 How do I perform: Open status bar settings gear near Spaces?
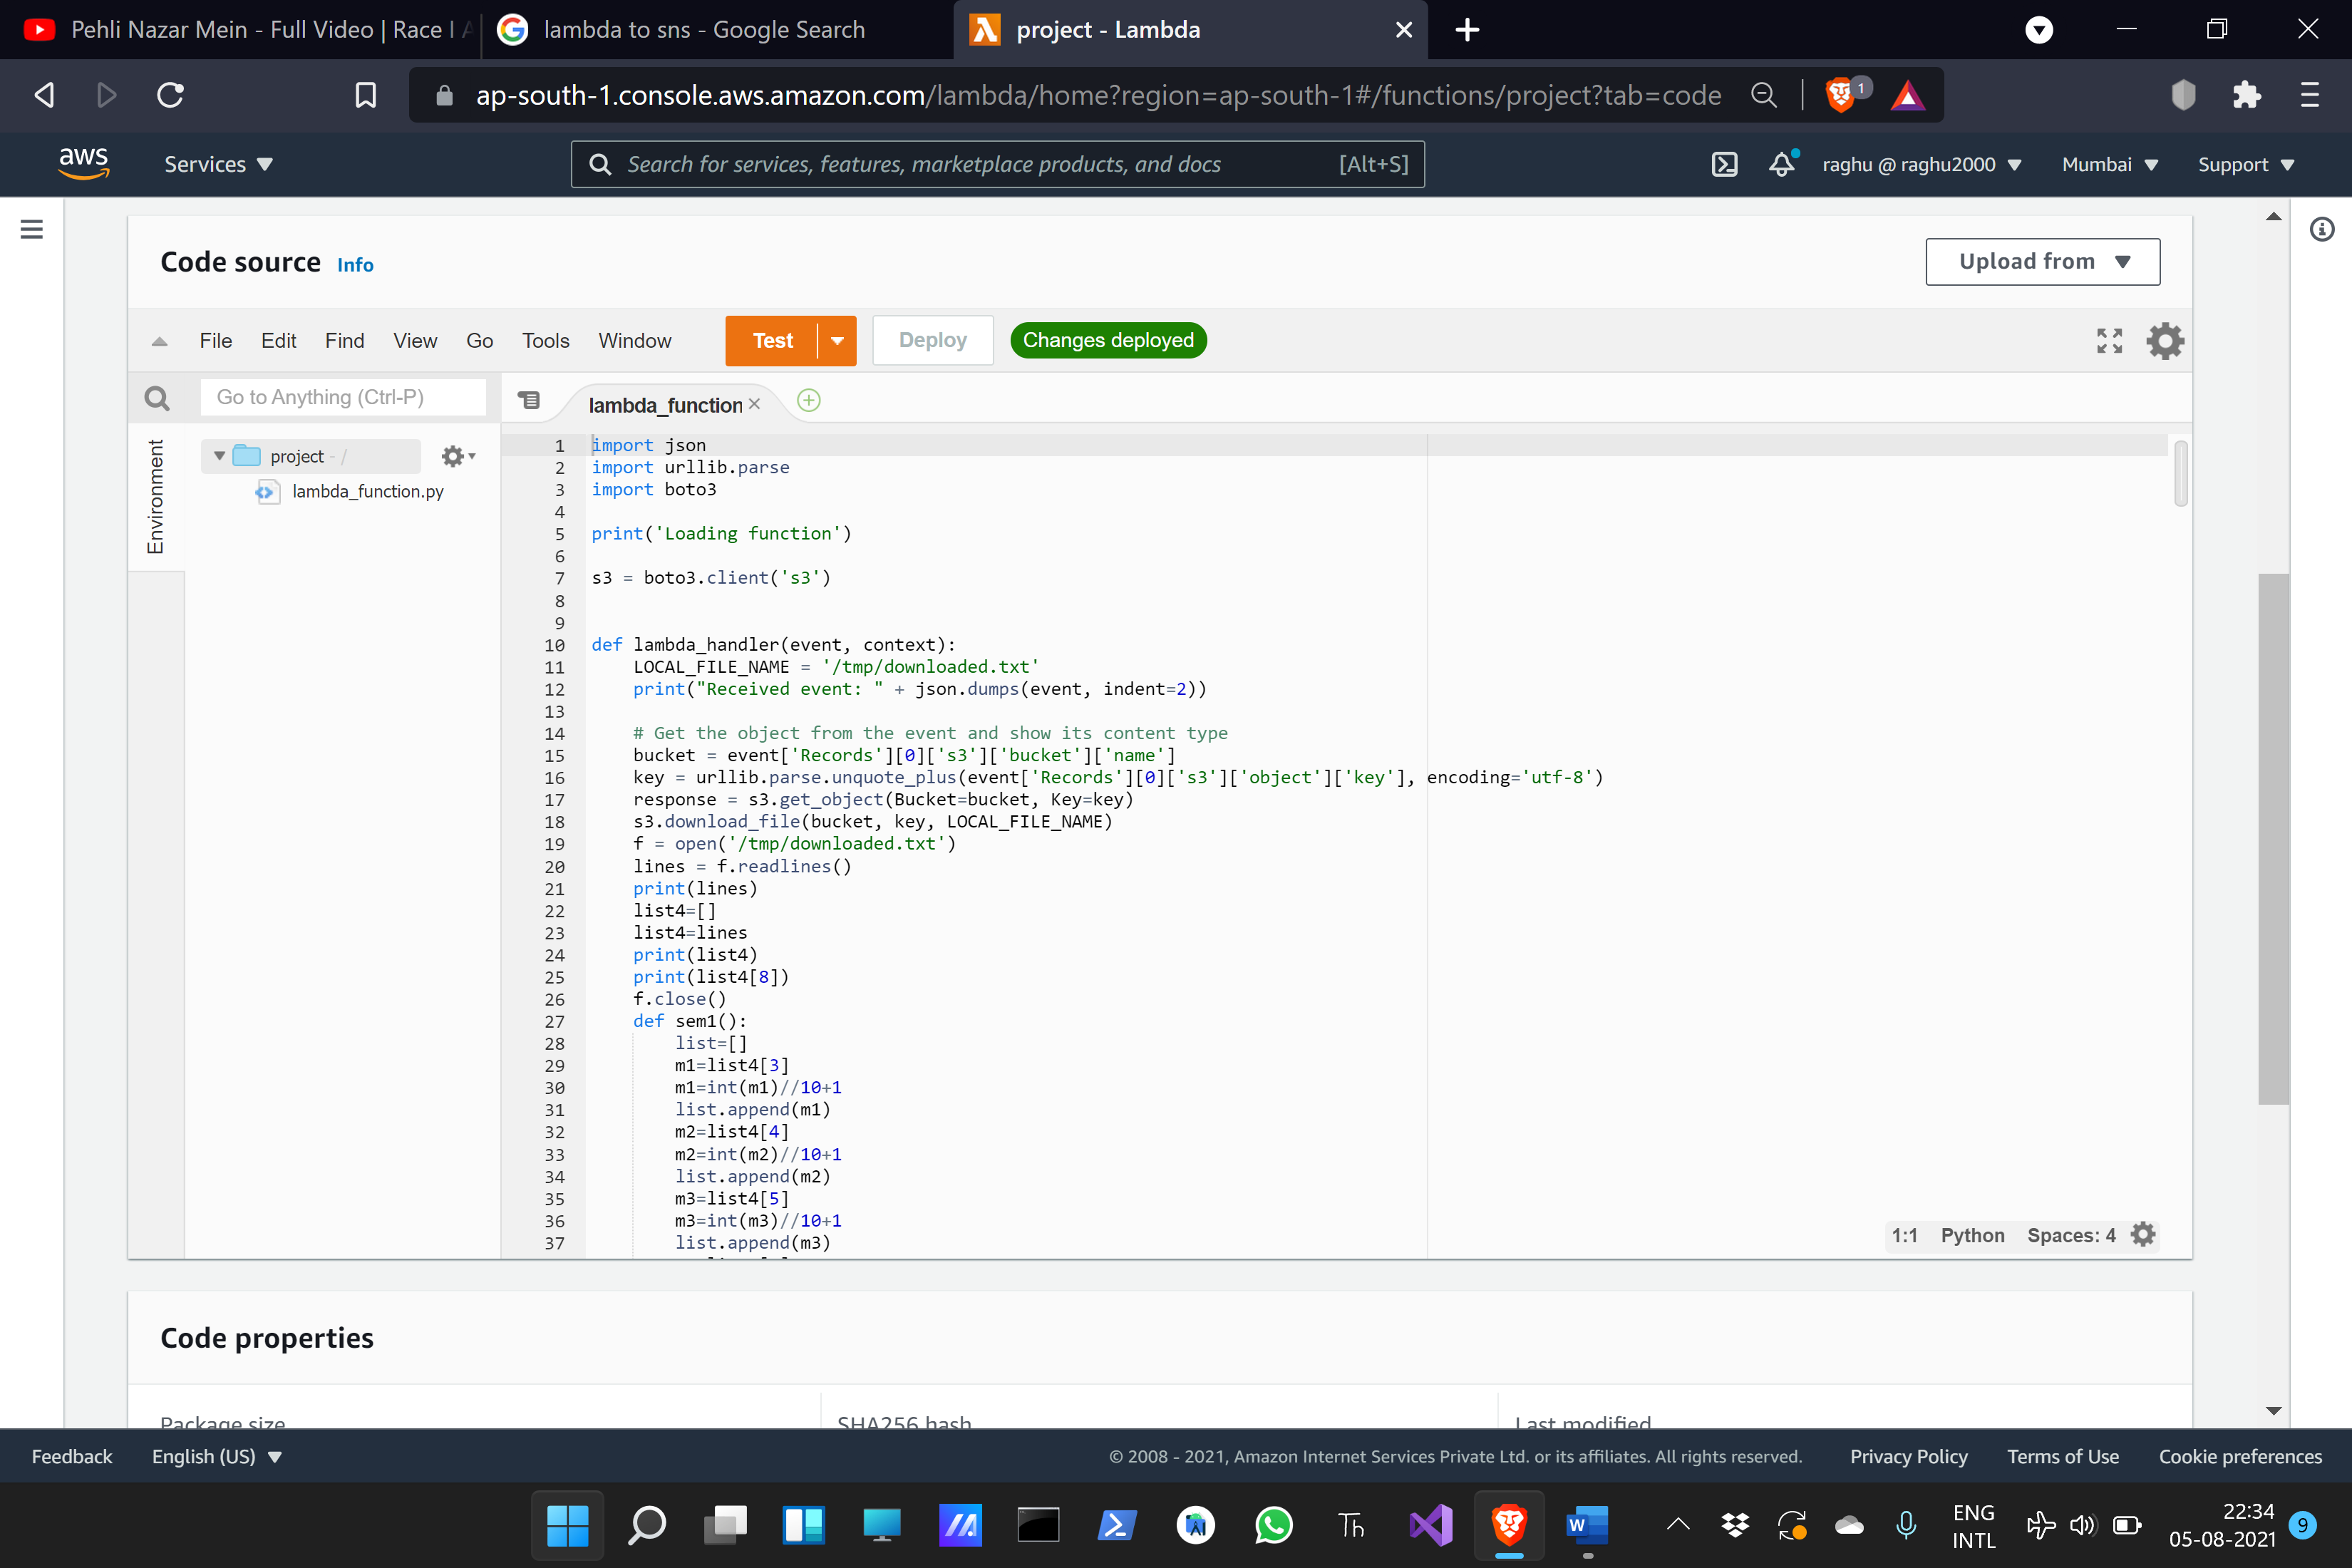[x=2143, y=1234]
